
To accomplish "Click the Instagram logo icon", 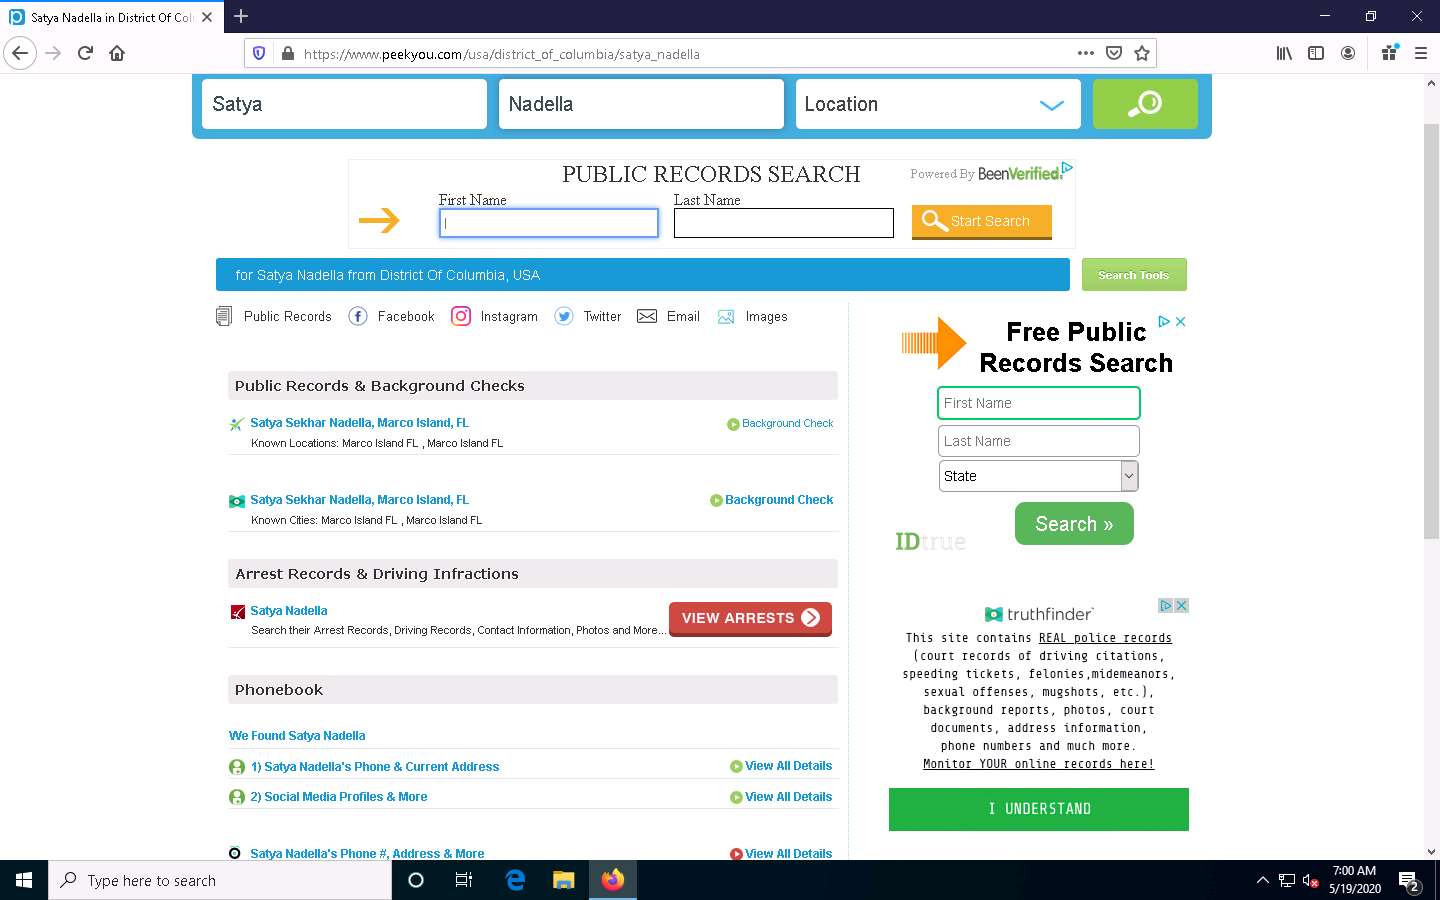I will point(461,316).
